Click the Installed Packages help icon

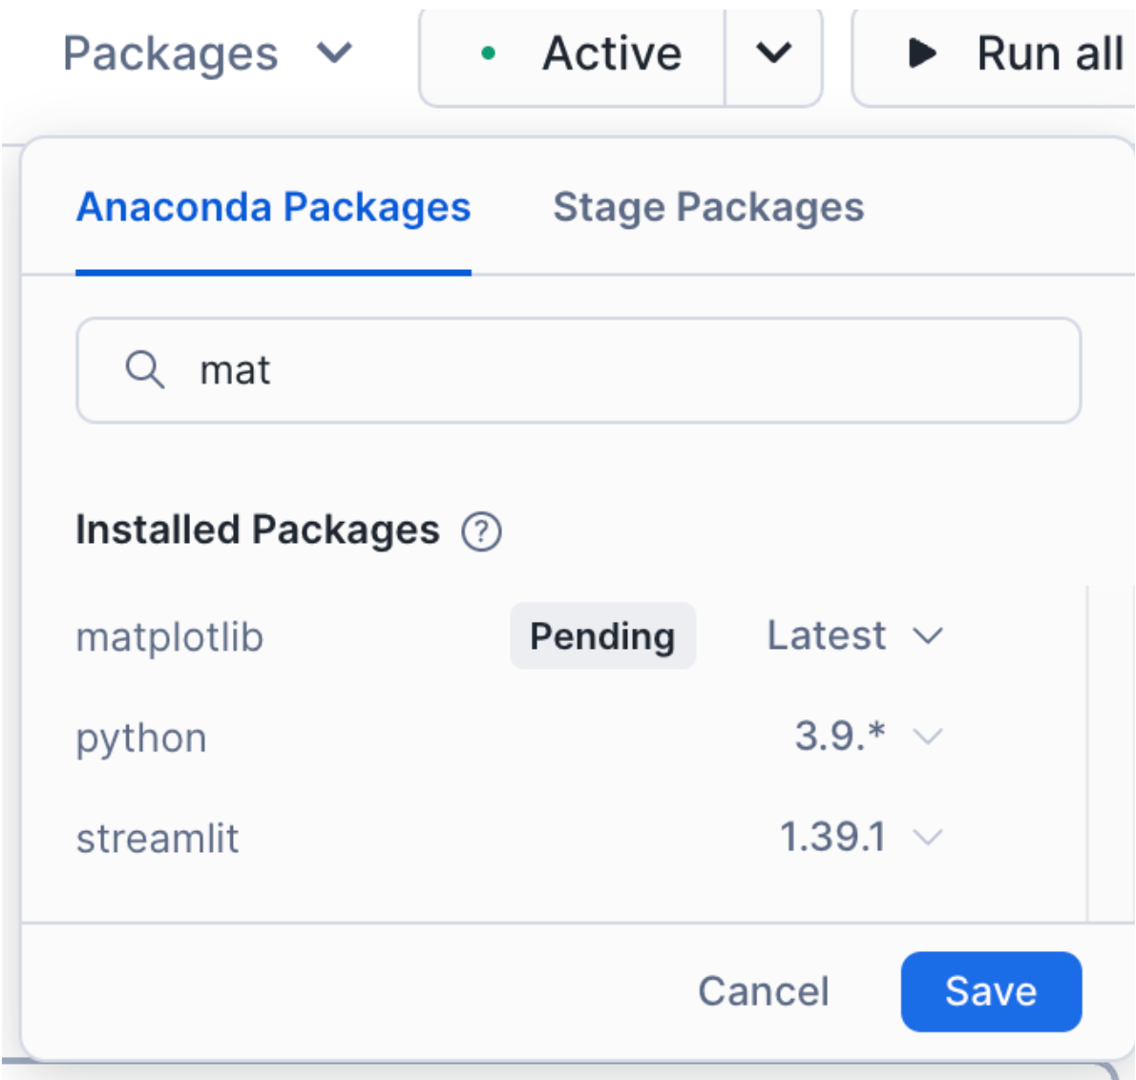pos(481,531)
